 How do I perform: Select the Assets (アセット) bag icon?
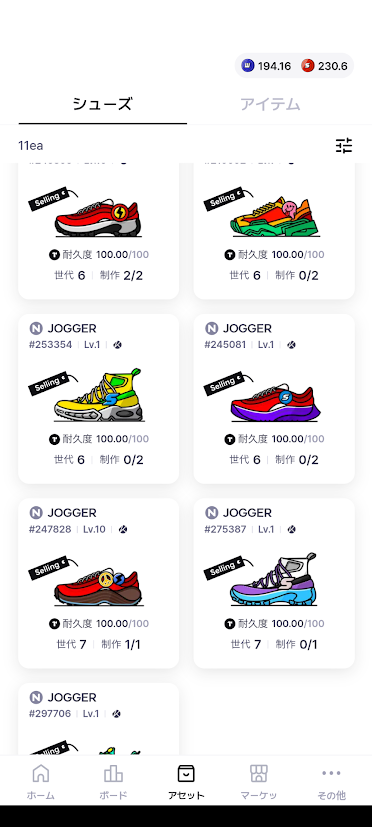186,773
